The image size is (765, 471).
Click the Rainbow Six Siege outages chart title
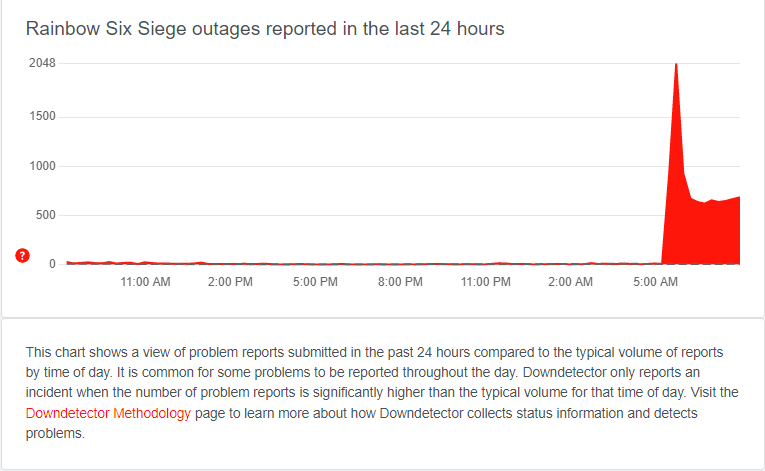265,28
